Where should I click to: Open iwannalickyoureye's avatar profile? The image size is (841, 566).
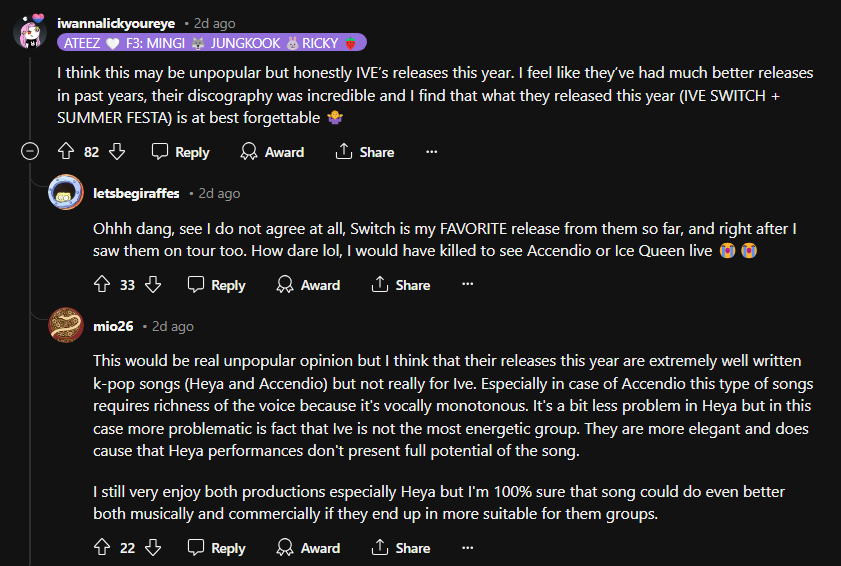[x=30, y=30]
